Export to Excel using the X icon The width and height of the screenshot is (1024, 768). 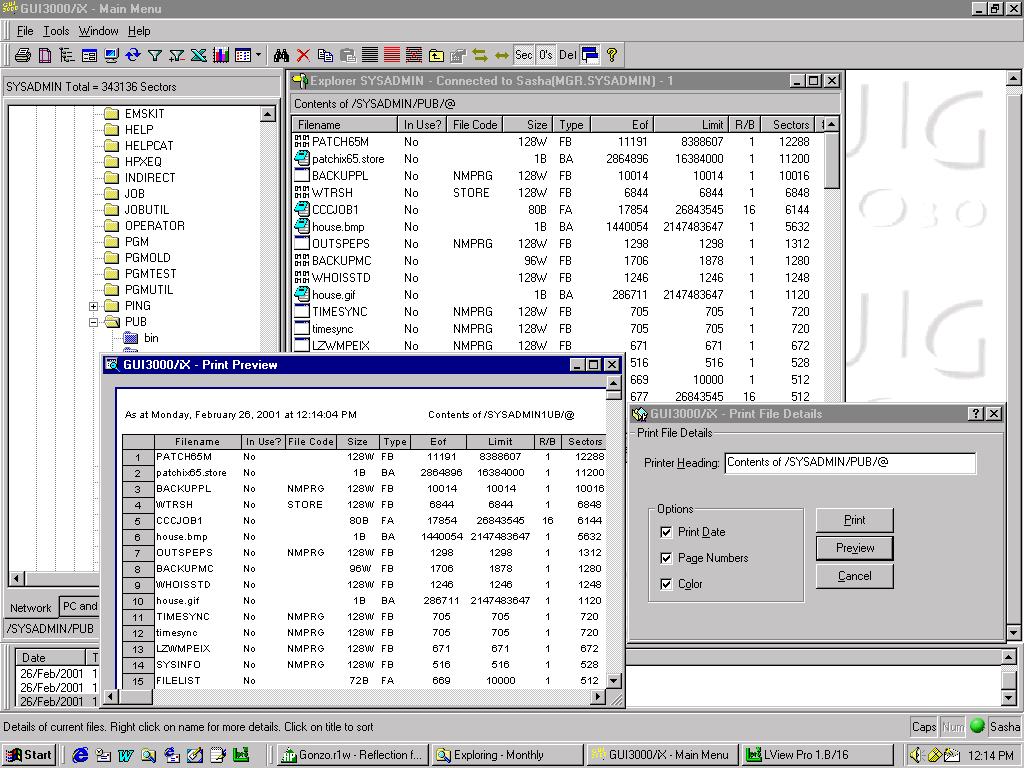199,56
